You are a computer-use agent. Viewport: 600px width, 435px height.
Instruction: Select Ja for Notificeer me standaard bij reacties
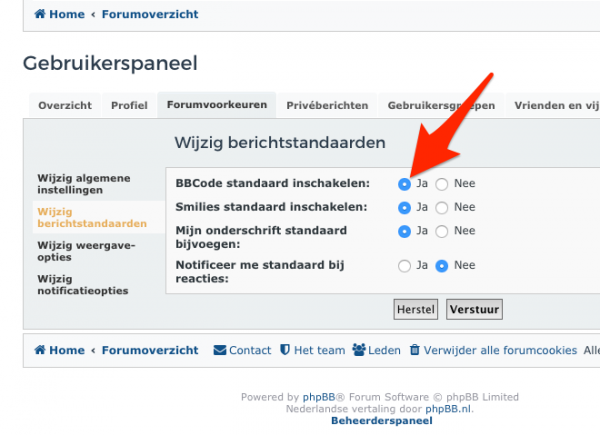(x=404, y=266)
